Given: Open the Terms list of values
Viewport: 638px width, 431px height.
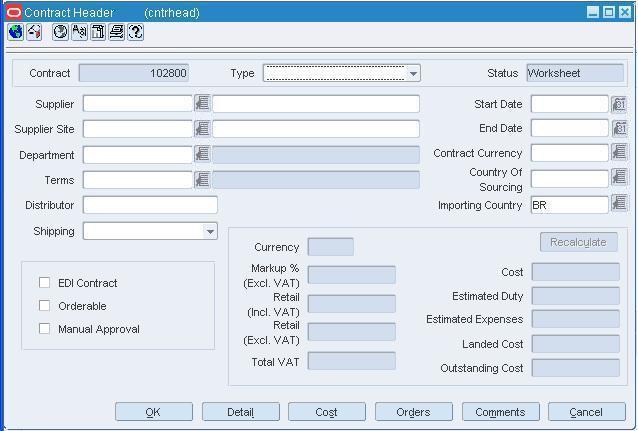Looking at the screenshot, I should click(202, 179).
